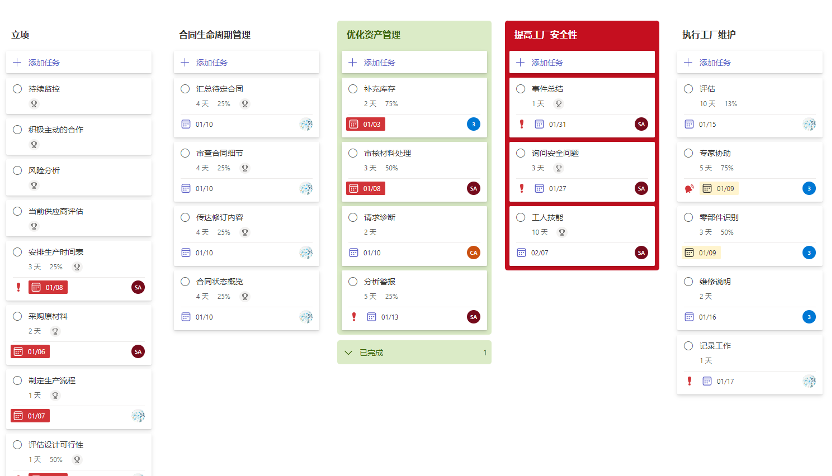Viewport: 832px width, 476px height.
Task: Click the red 01/08 due date badge in 立项 column
Action: (x=48, y=287)
